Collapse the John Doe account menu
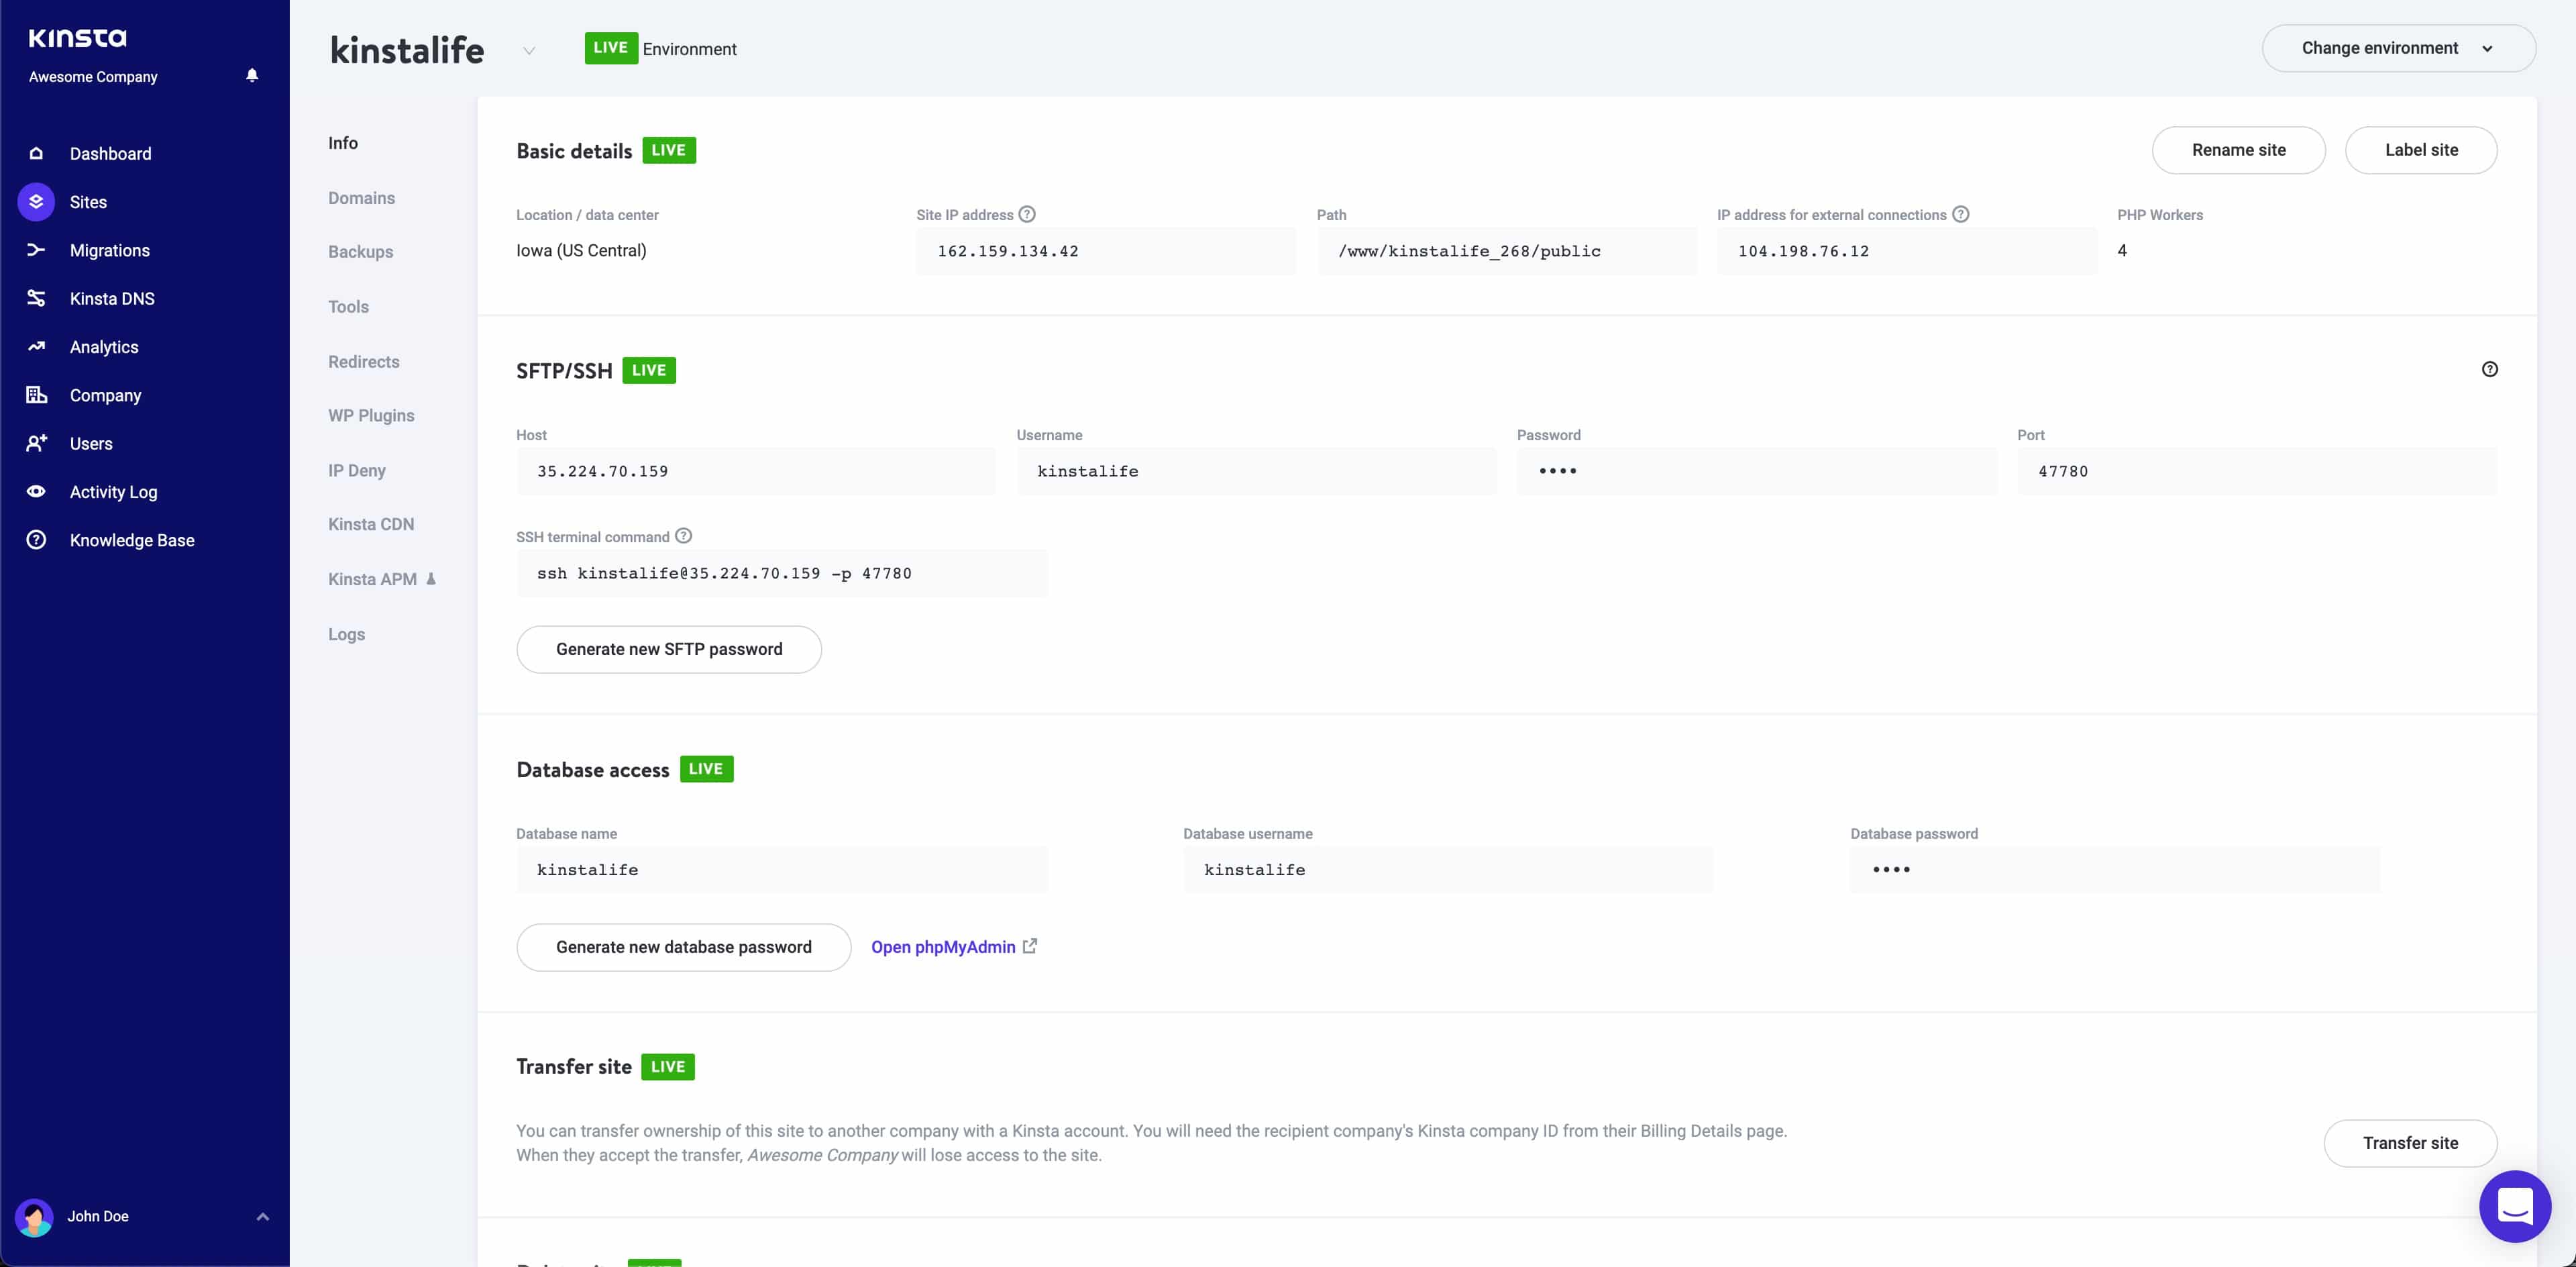Viewport: 2576px width, 1267px height. 263,1217
